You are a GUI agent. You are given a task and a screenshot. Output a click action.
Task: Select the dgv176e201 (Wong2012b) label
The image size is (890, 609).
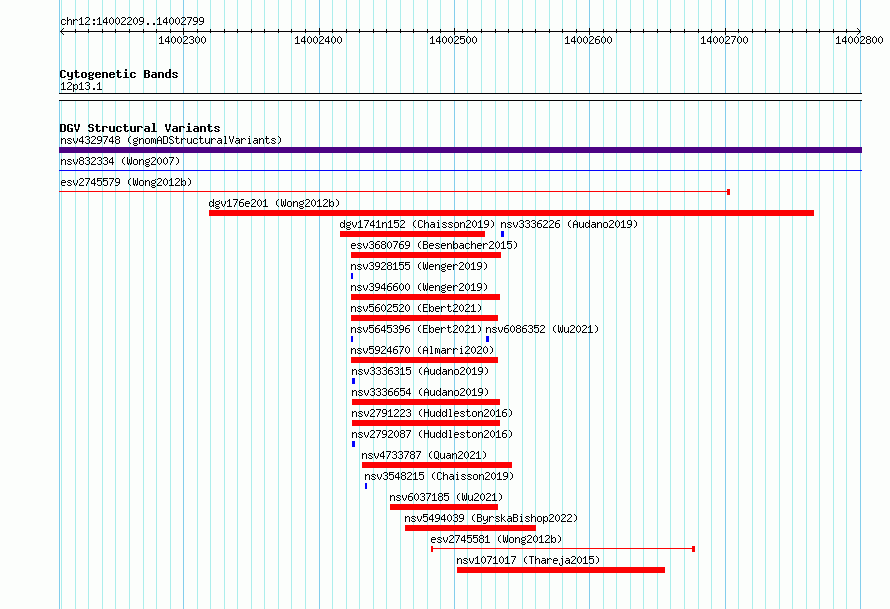pyautogui.click(x=274, y=203)
